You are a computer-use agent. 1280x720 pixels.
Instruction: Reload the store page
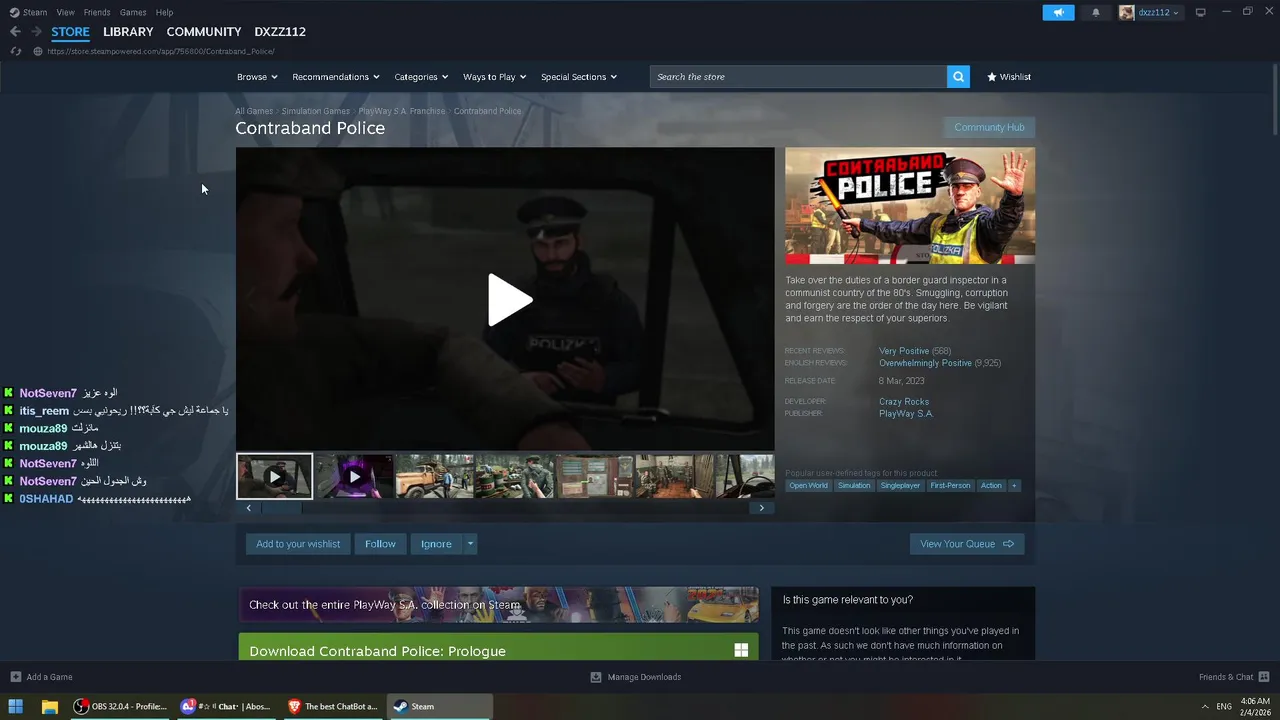point(15,51)
